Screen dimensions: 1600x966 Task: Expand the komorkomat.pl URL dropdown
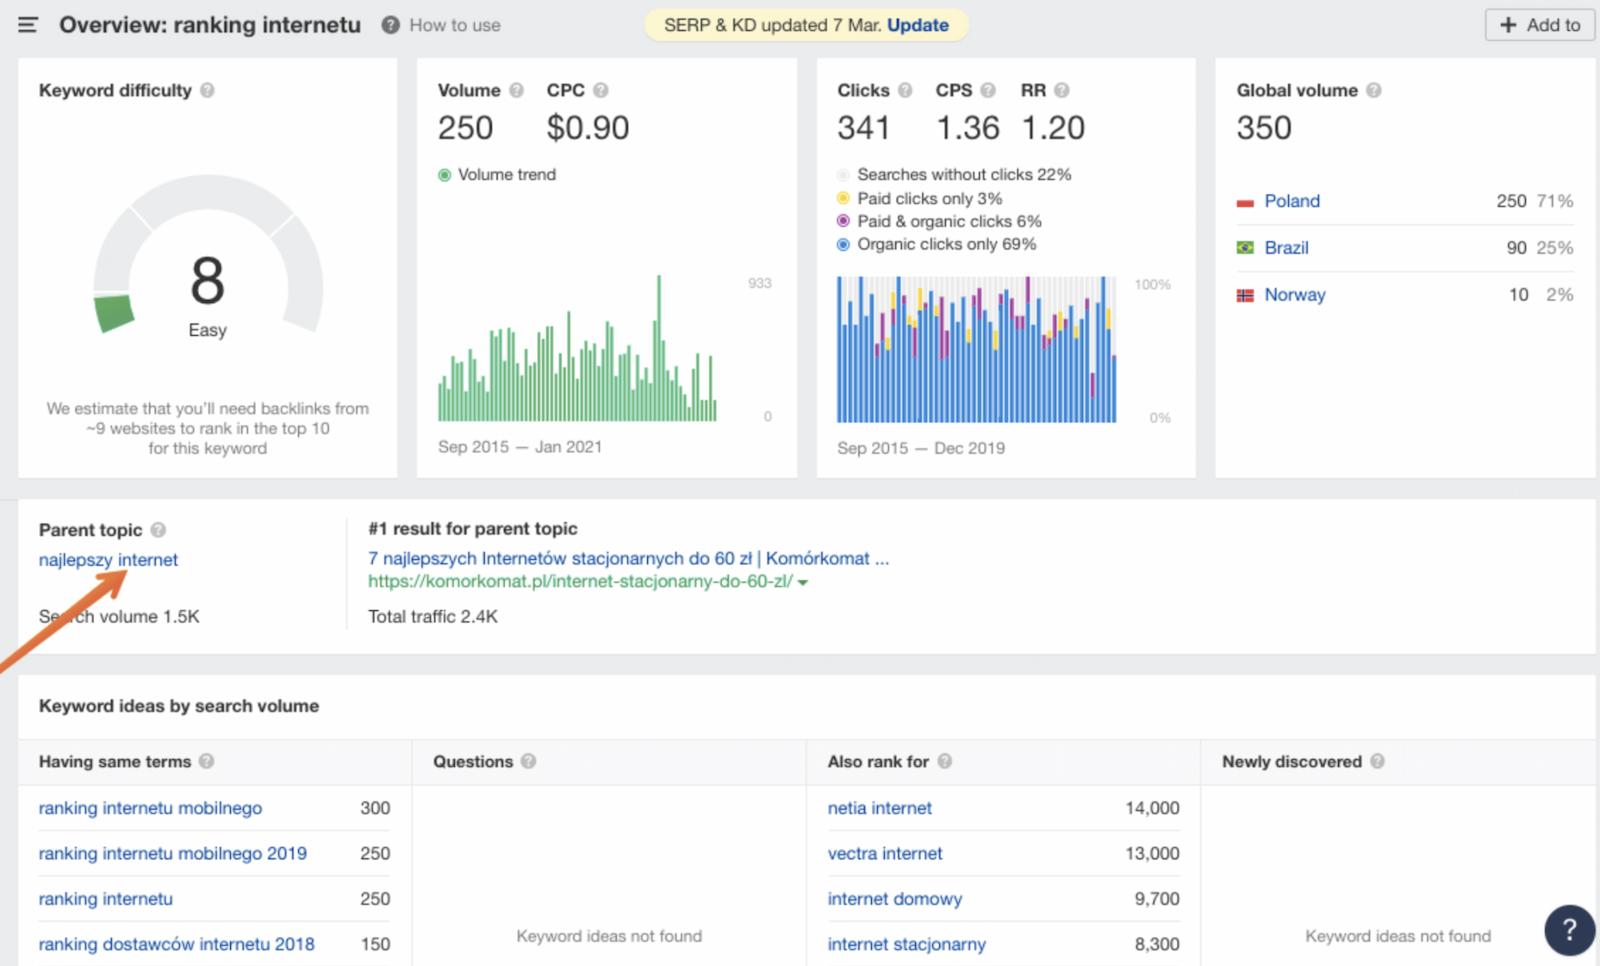[x=805, y=581]
